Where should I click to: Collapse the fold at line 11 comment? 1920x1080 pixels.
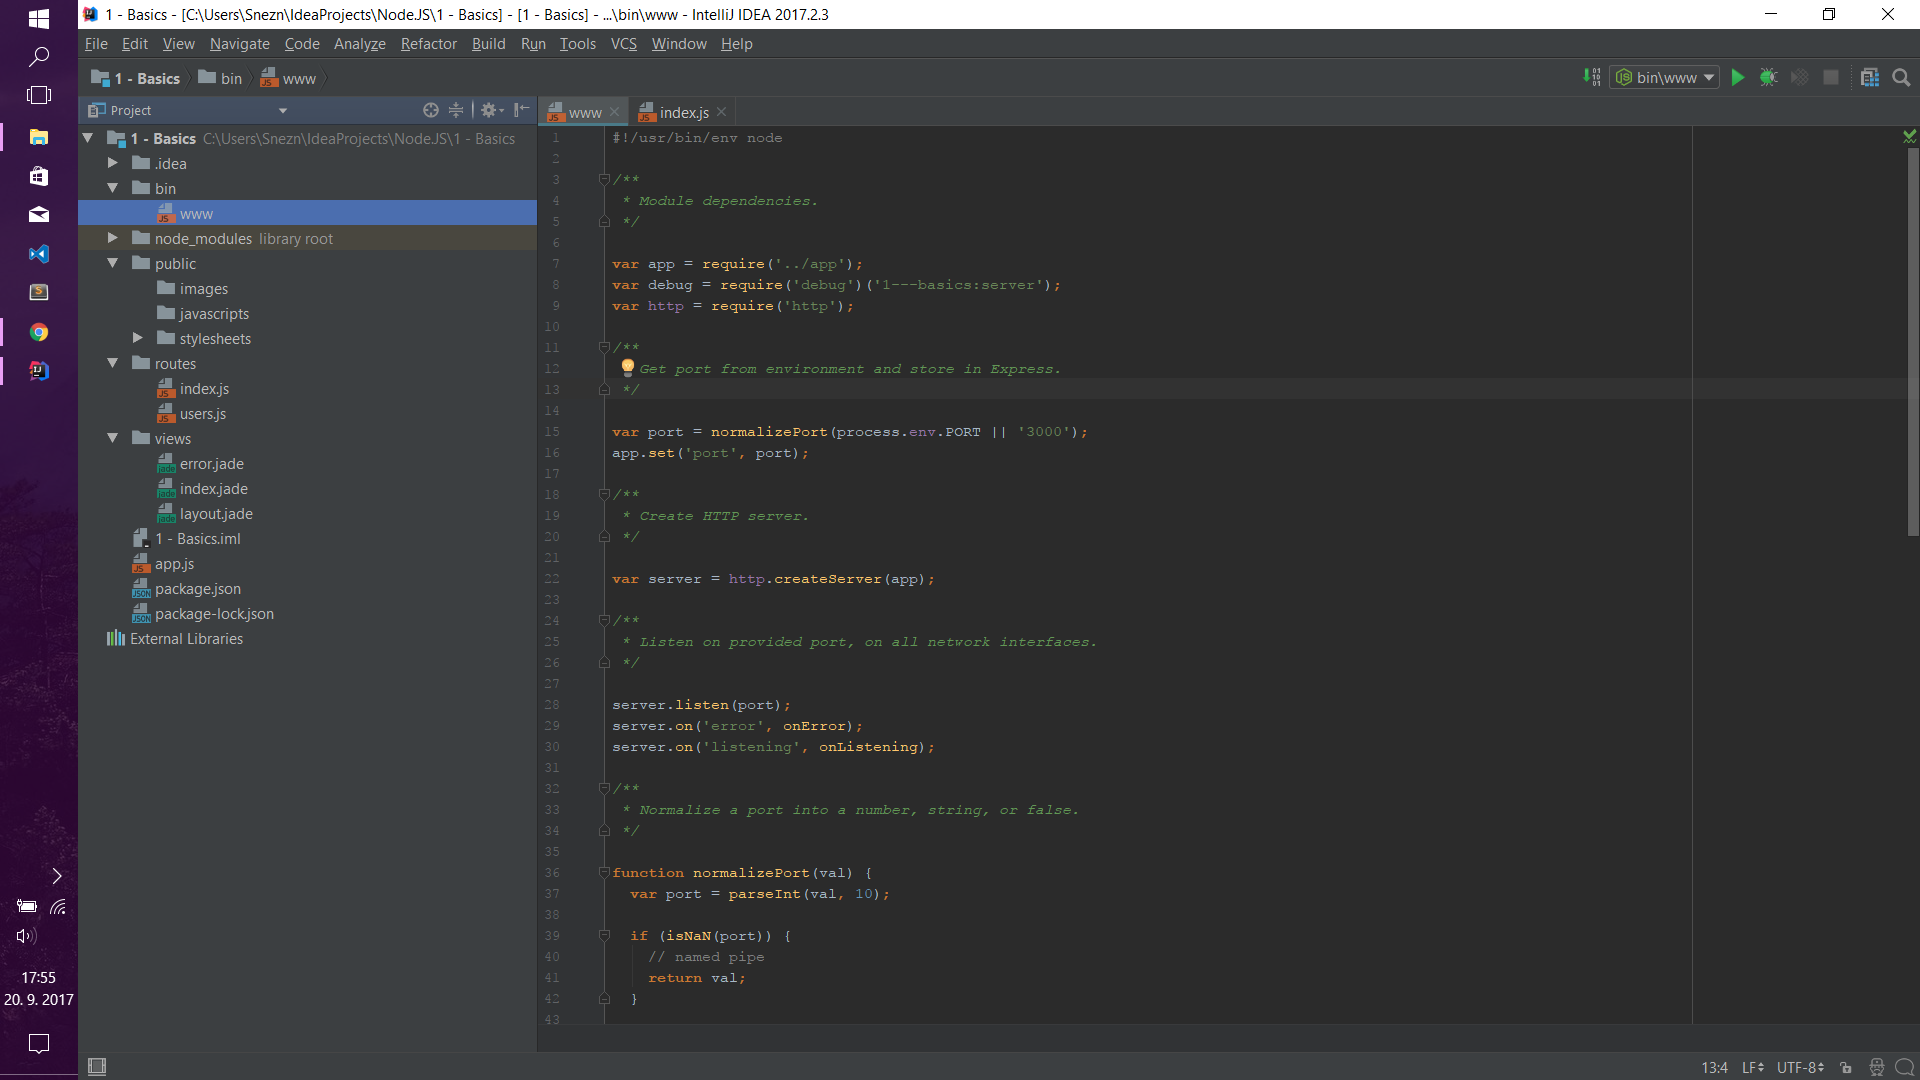click(x=604, y=348)
